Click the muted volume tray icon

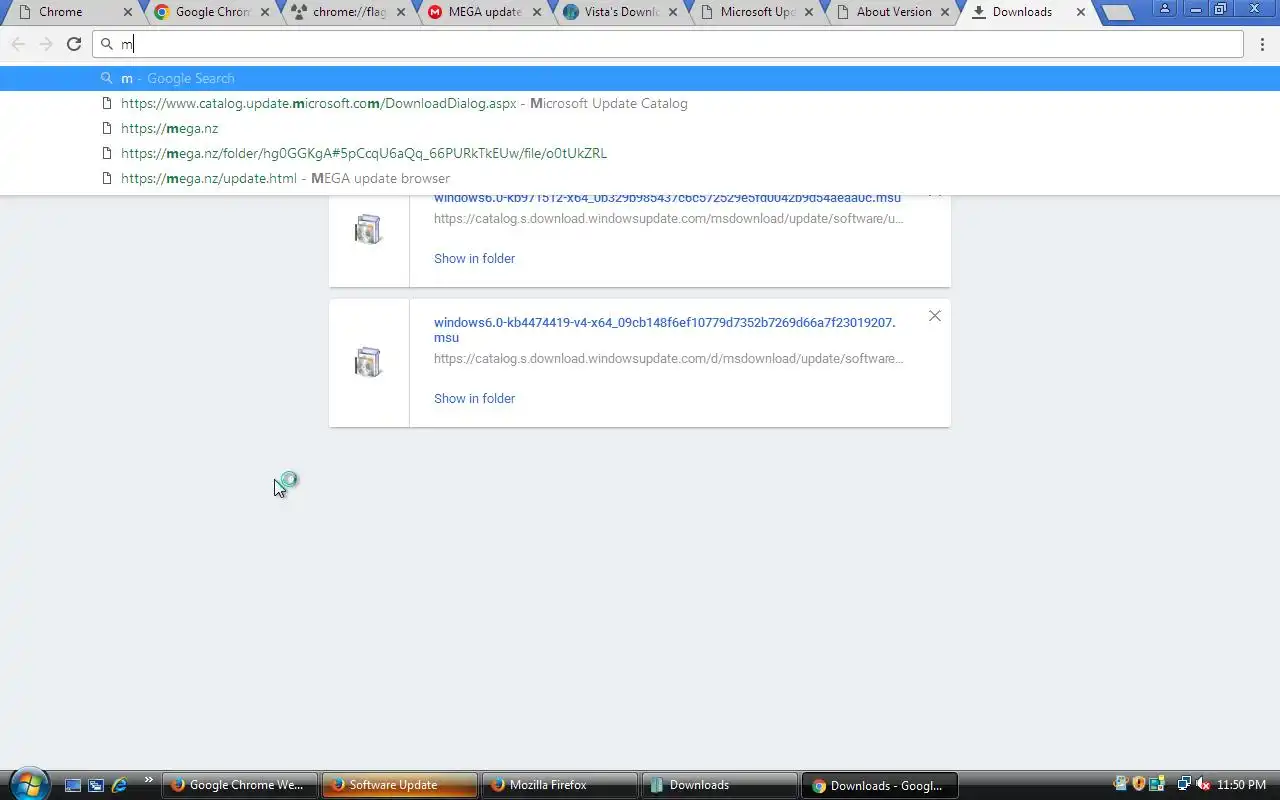1203,784
